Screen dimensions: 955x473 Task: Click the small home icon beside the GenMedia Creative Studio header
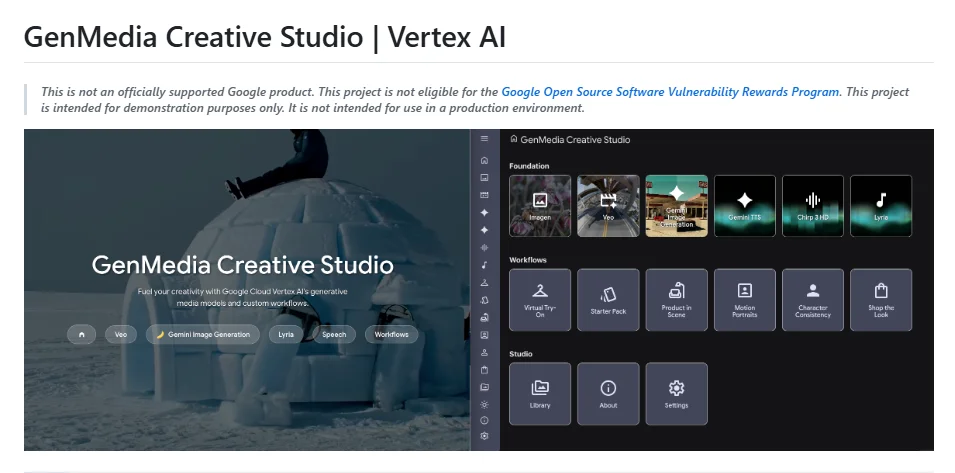[513, 139]
